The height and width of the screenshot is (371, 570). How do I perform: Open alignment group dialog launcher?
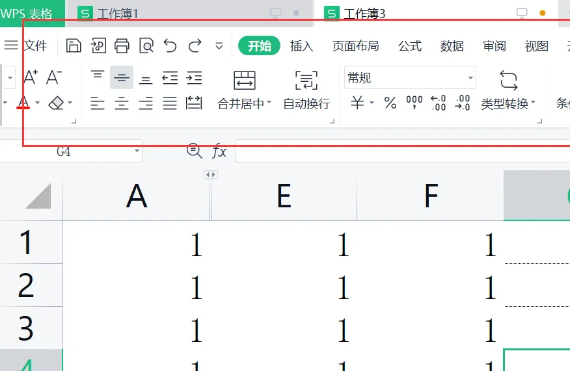tap(332, 121)
